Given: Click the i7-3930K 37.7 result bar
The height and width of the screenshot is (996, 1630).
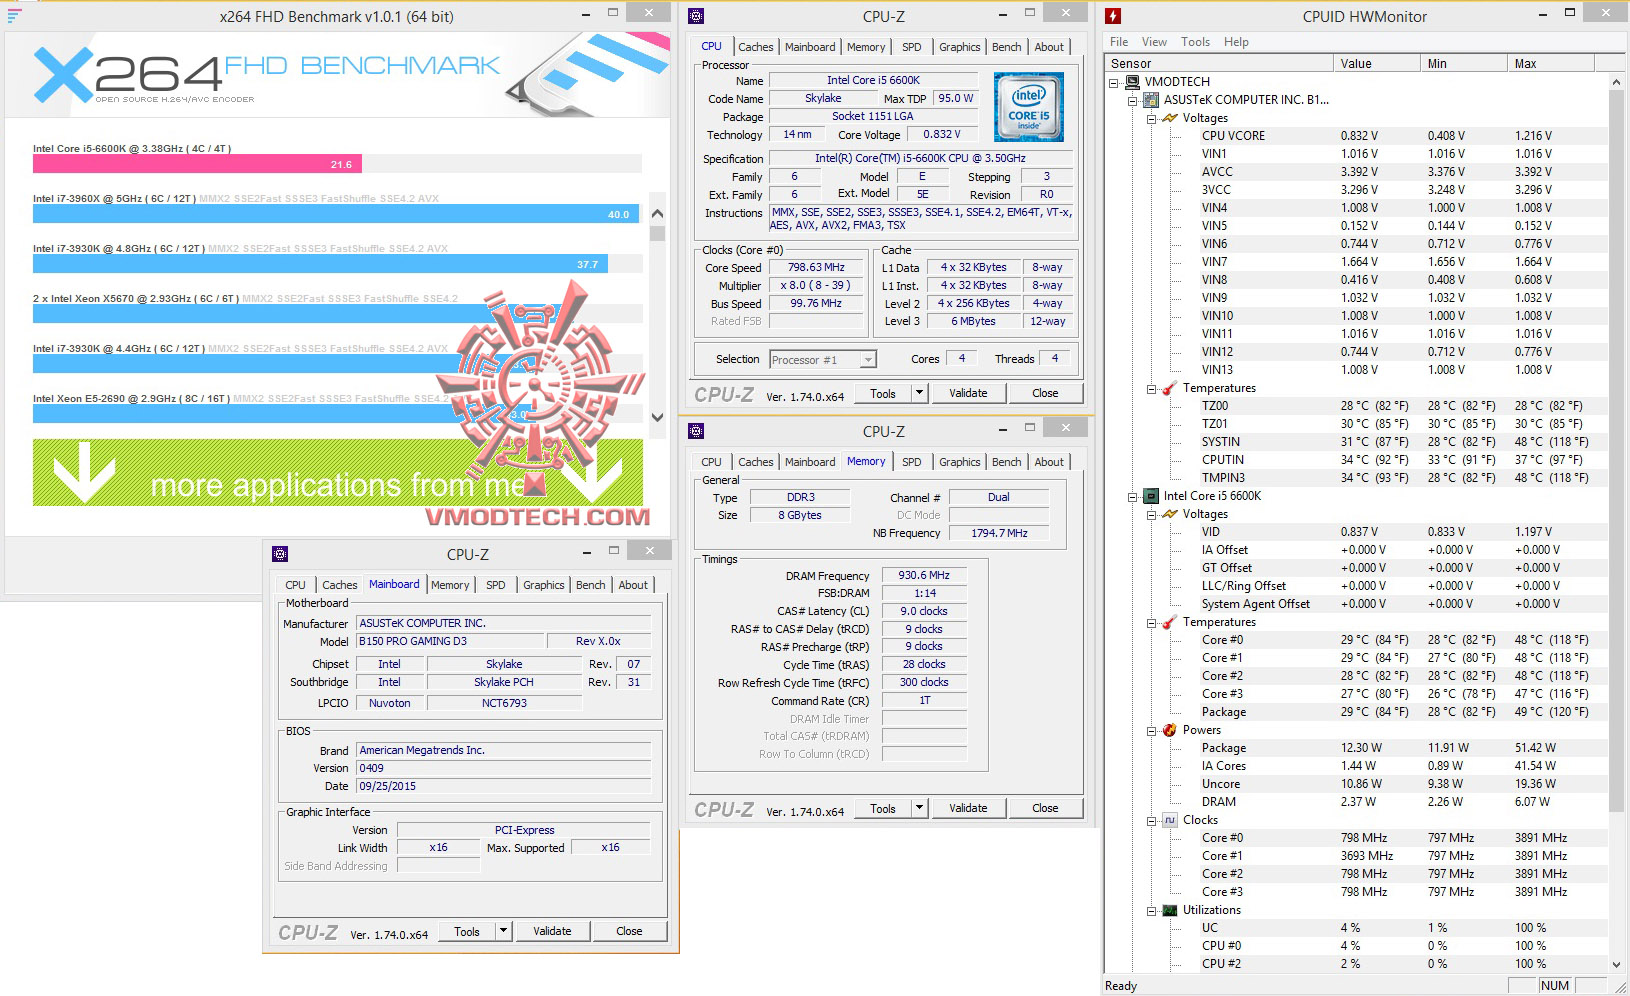Looking at the screenshot, I should click(x=320, y=264).
